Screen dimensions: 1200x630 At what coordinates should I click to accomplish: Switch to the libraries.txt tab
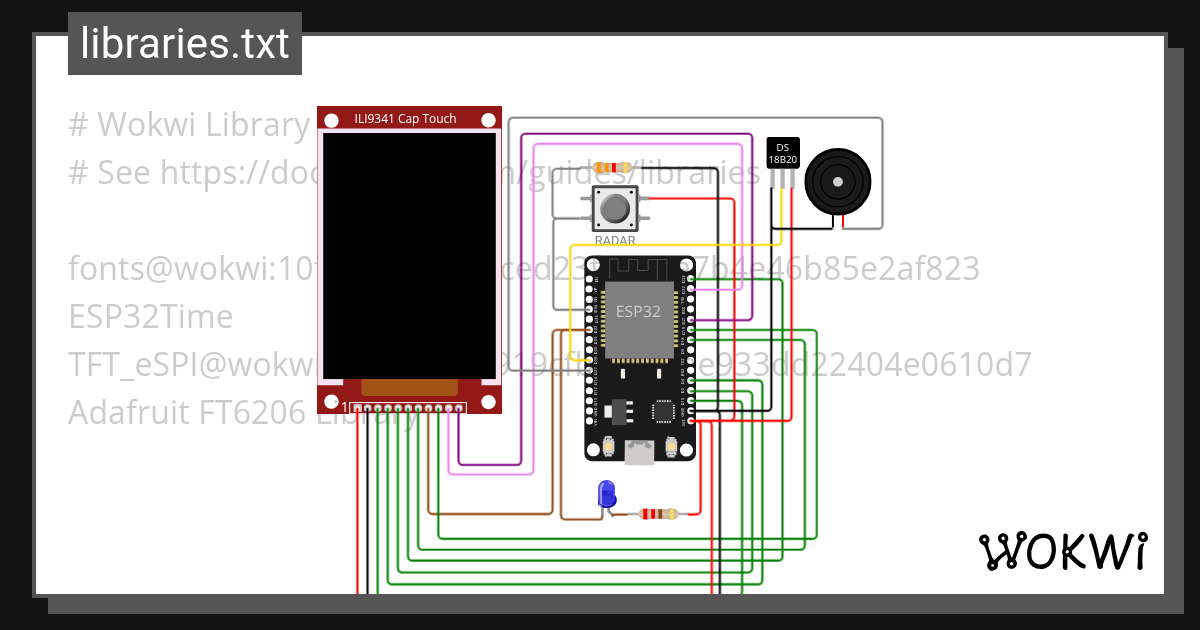[x=184, y=42]
